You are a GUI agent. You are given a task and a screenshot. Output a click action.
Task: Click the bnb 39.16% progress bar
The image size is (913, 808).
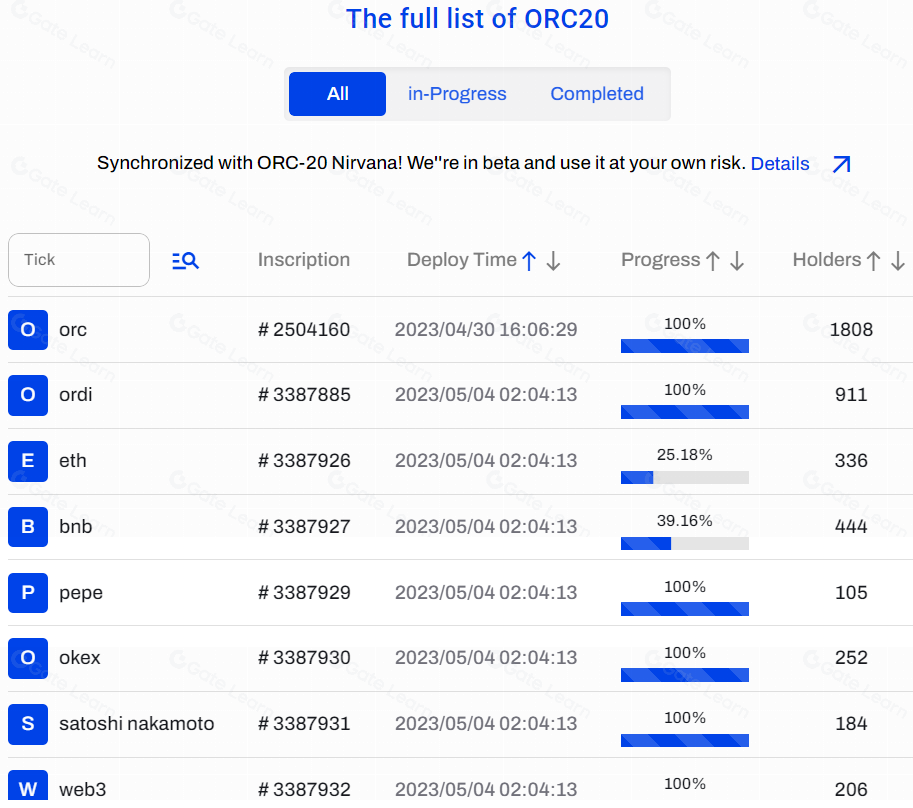(685, 543)
